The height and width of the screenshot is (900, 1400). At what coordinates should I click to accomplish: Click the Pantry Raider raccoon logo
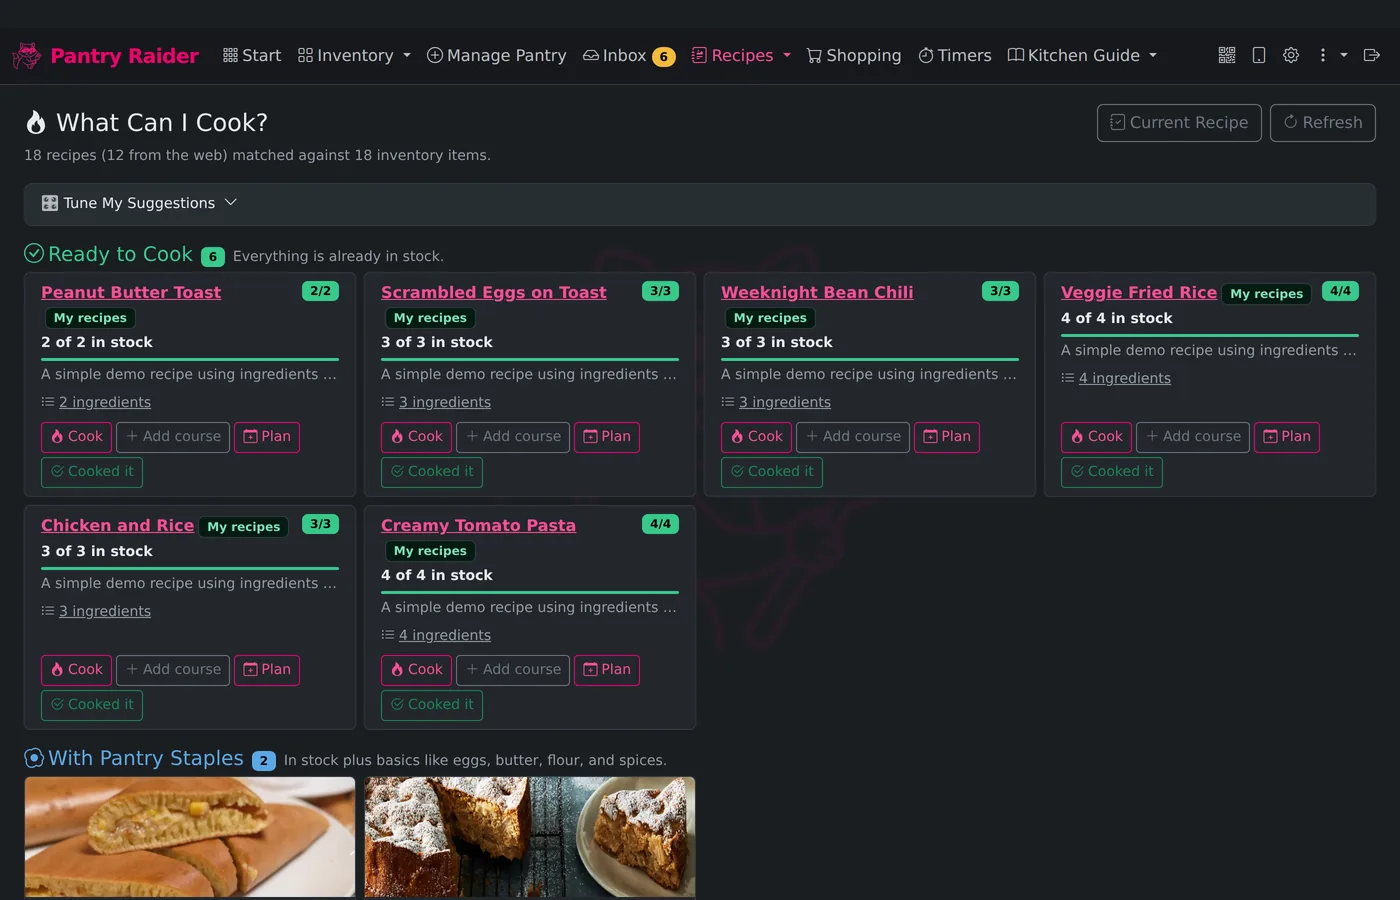click(27, 56)
